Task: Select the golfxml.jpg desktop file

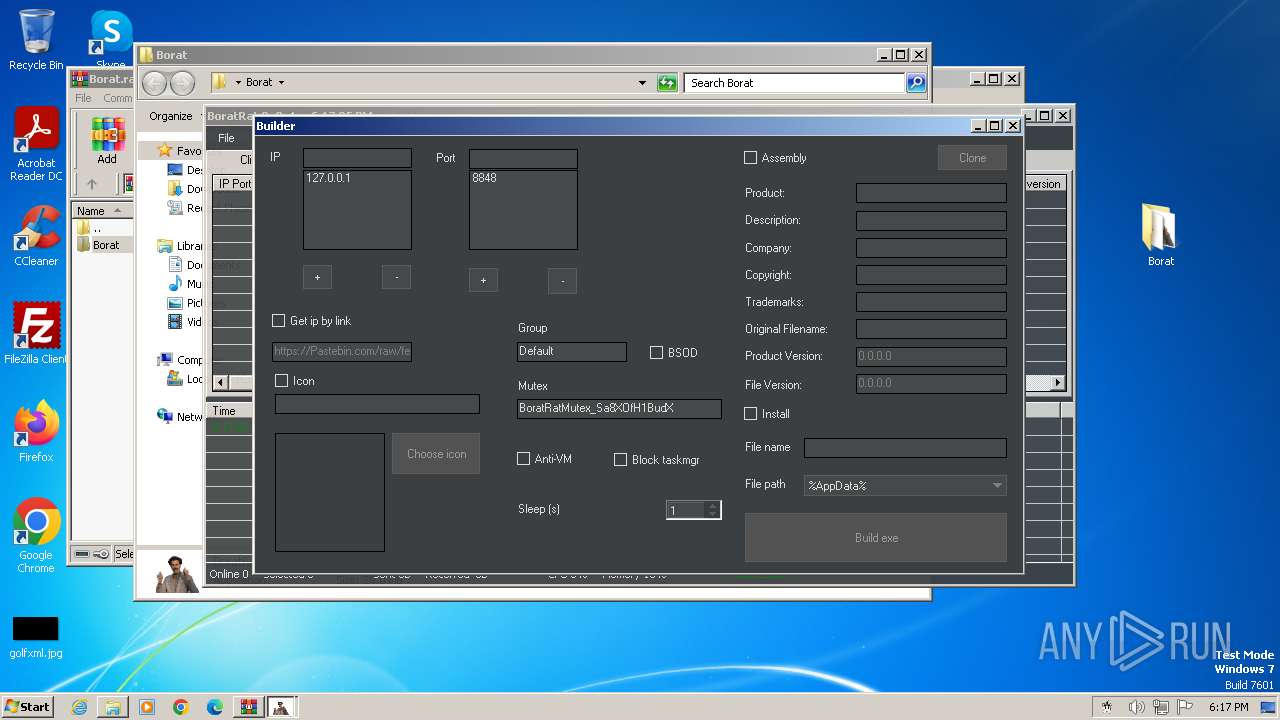Action: pyautogui.click(x=36, y=638)
